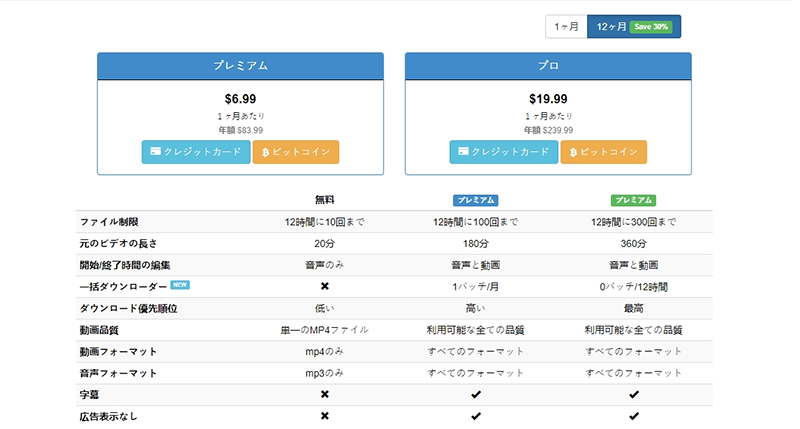Viewport: 800px width, 429px height.
Task: Click the Save 30% badge
Action: click(653, 27)
